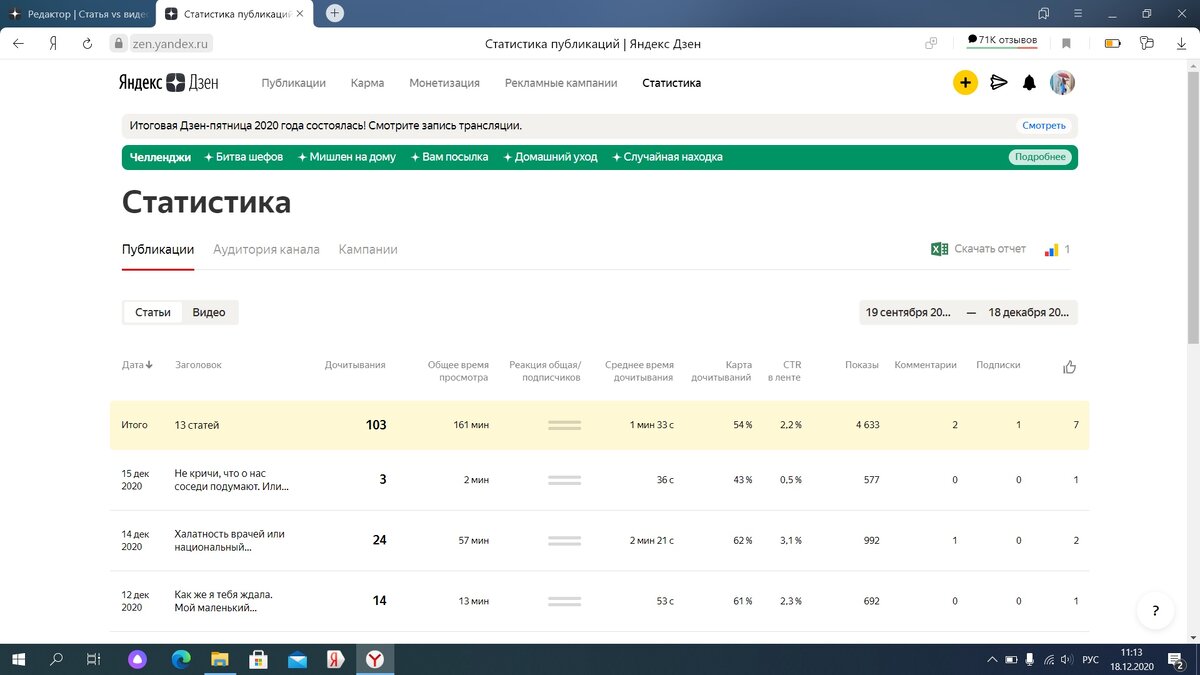Open Вам посылка challenge
Image resolution: width=1200 pixels, height=675 pixels.
449,157
